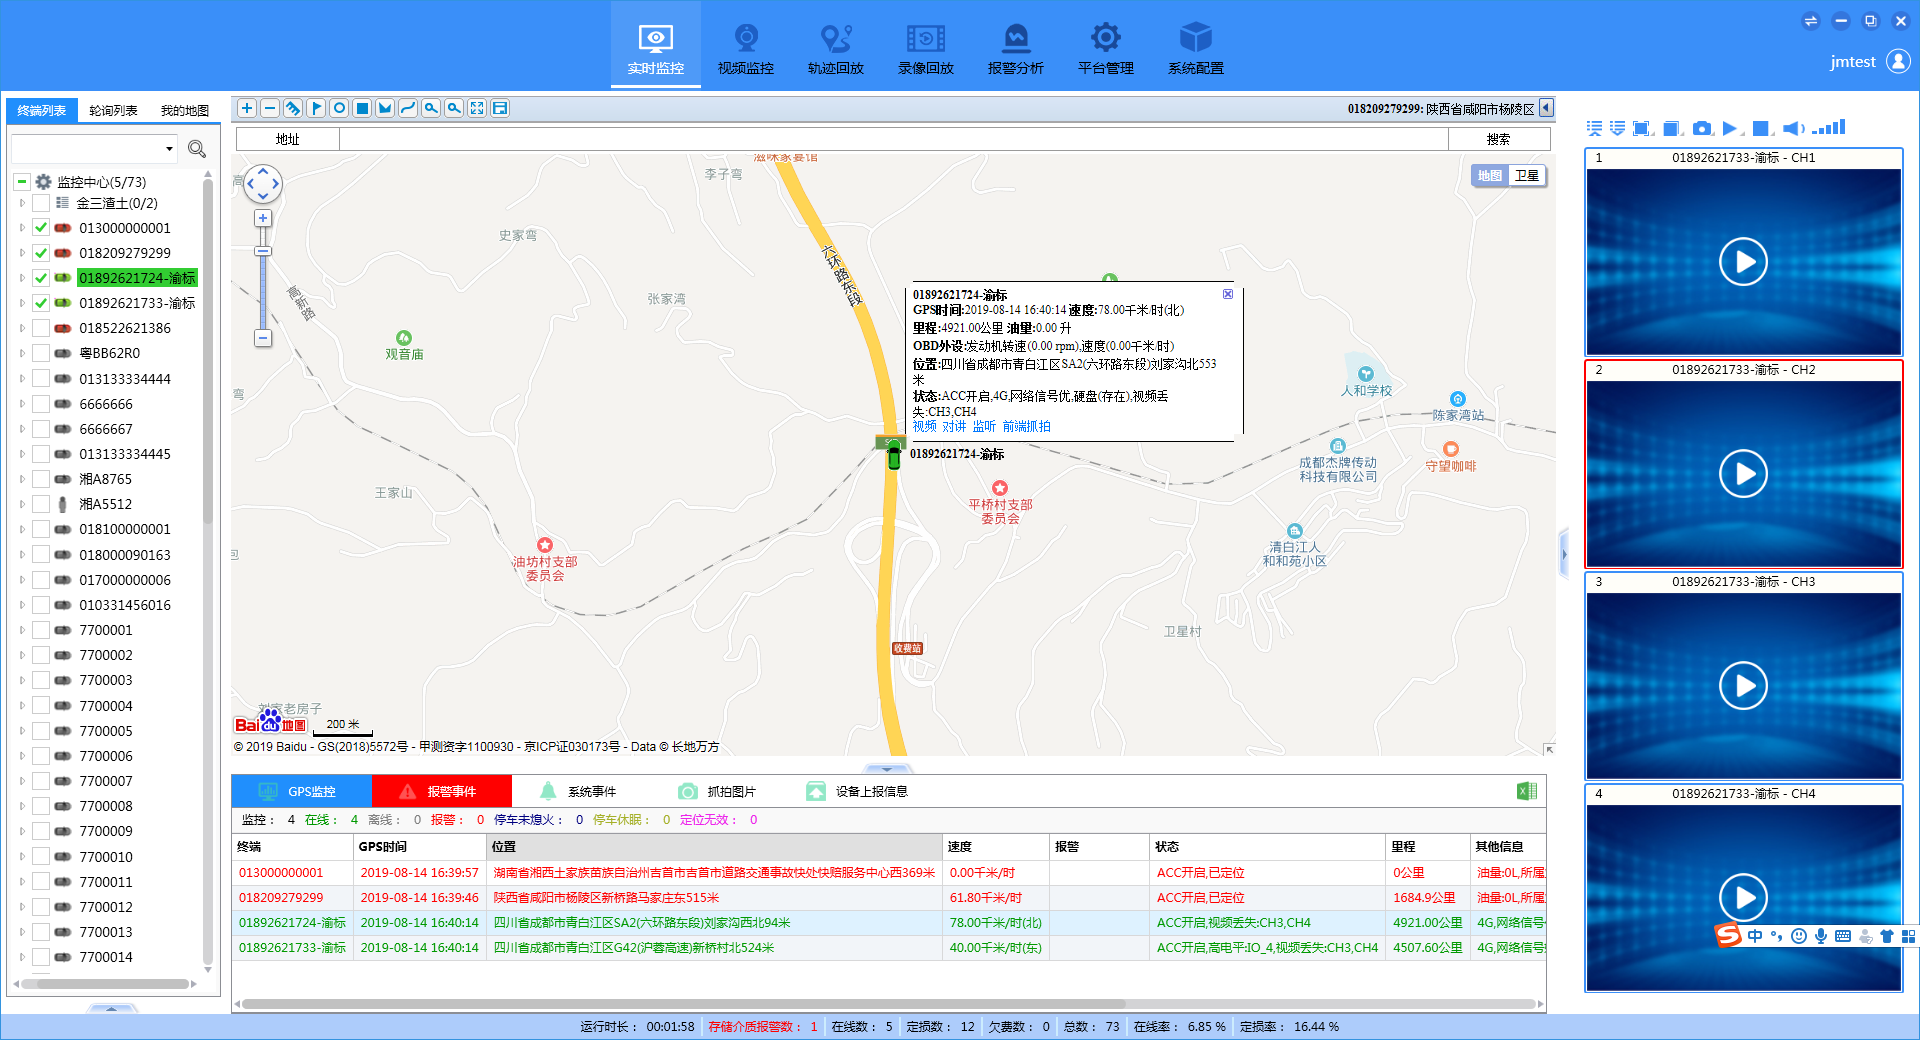
Task: Select the flag marker map tool
Action: click(316, 108)
